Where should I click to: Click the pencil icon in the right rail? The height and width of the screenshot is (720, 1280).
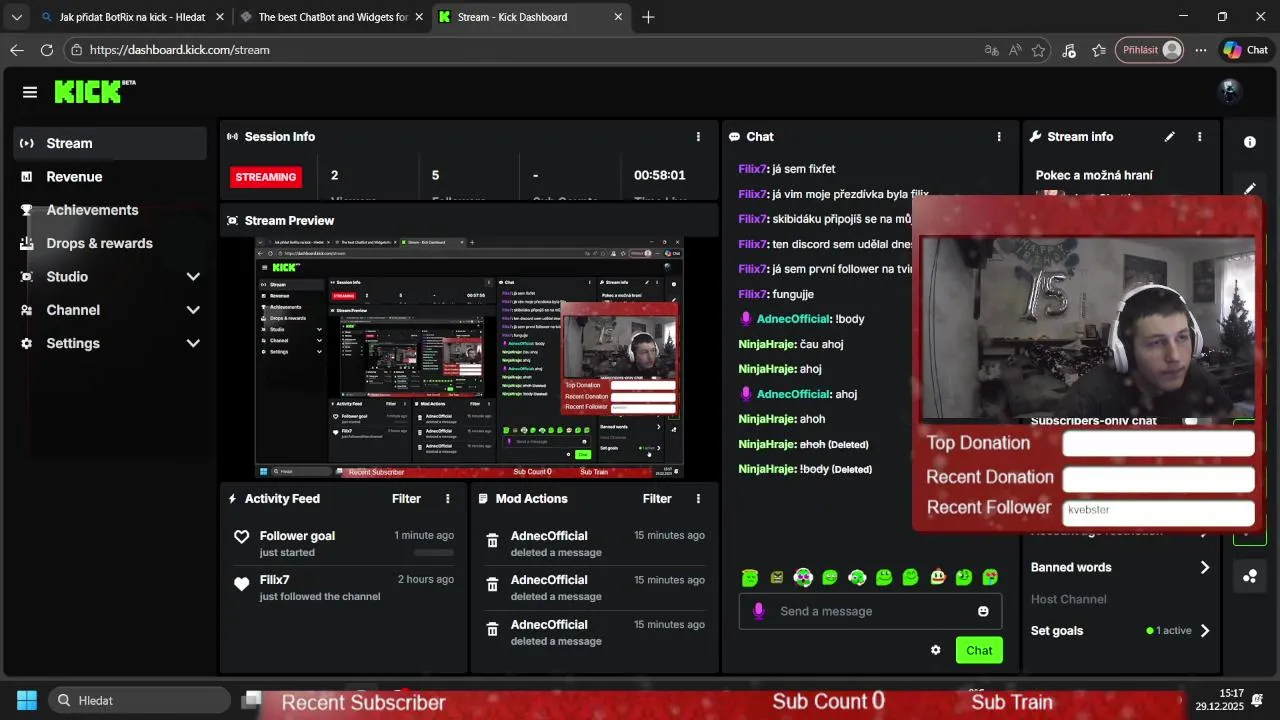coord(1249,188)
